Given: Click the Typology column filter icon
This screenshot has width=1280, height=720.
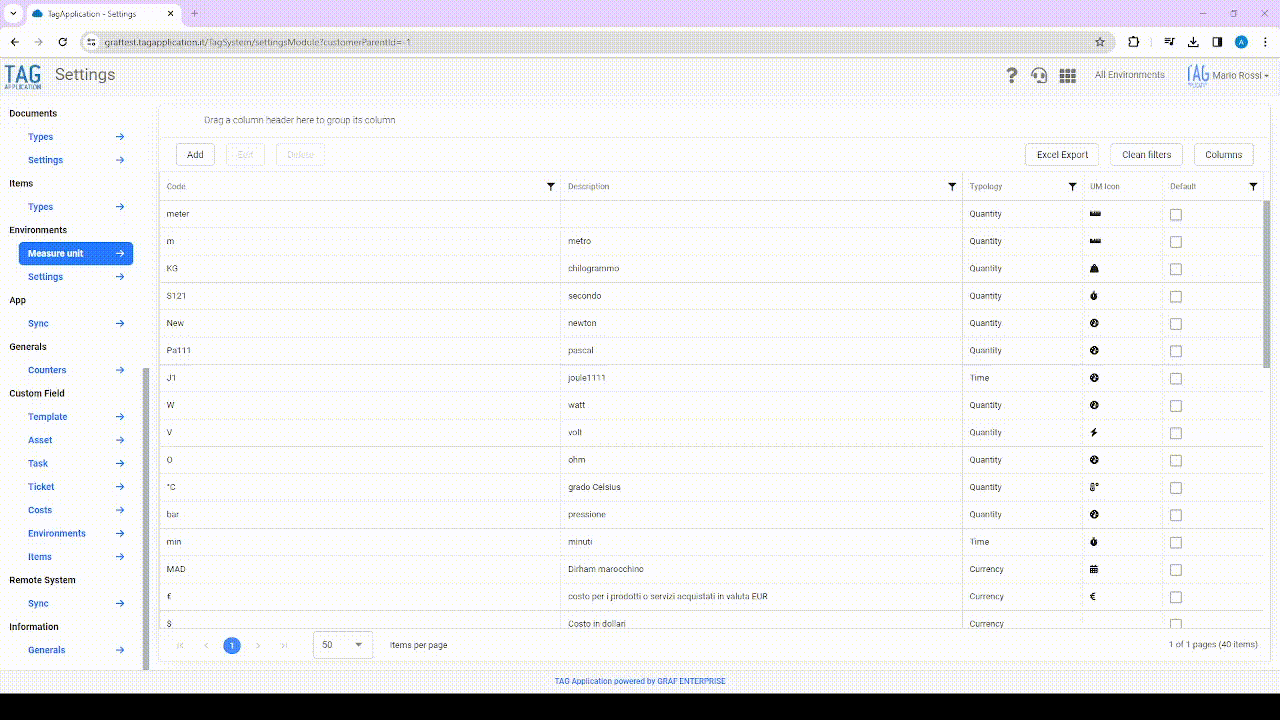Looking at the screenshot, I should point(1072,187).
